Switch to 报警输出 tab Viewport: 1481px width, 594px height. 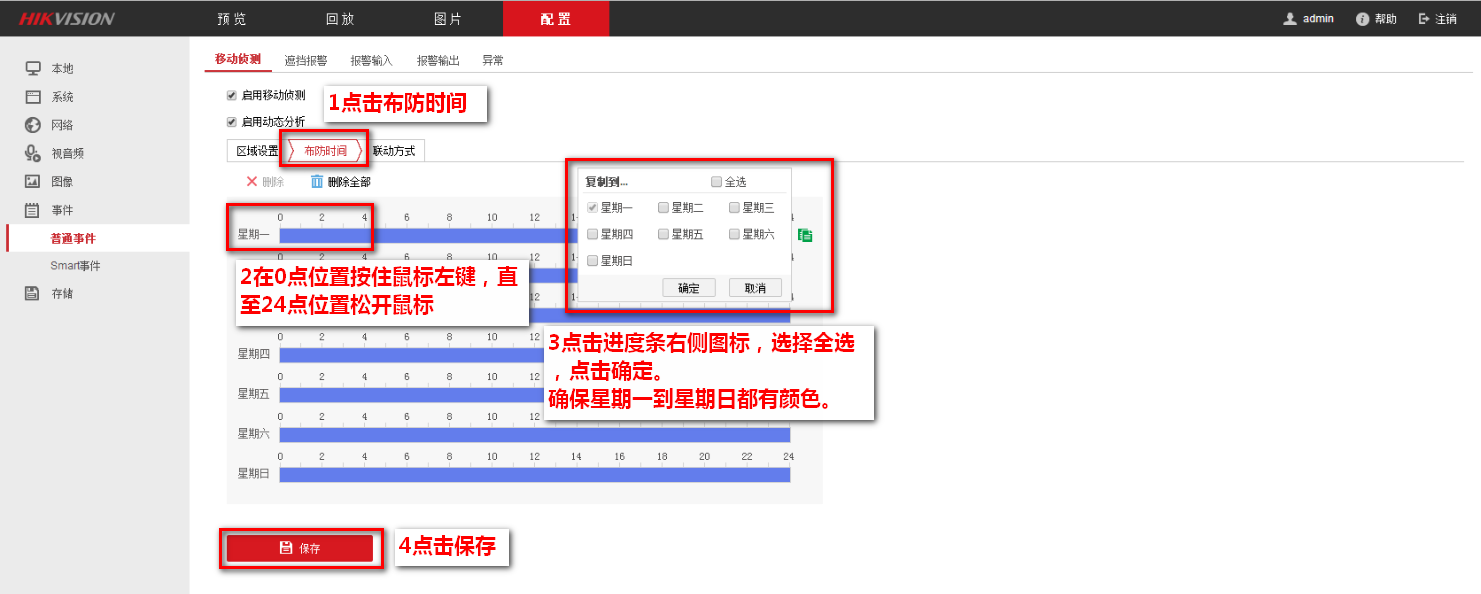tap(438, 61)
